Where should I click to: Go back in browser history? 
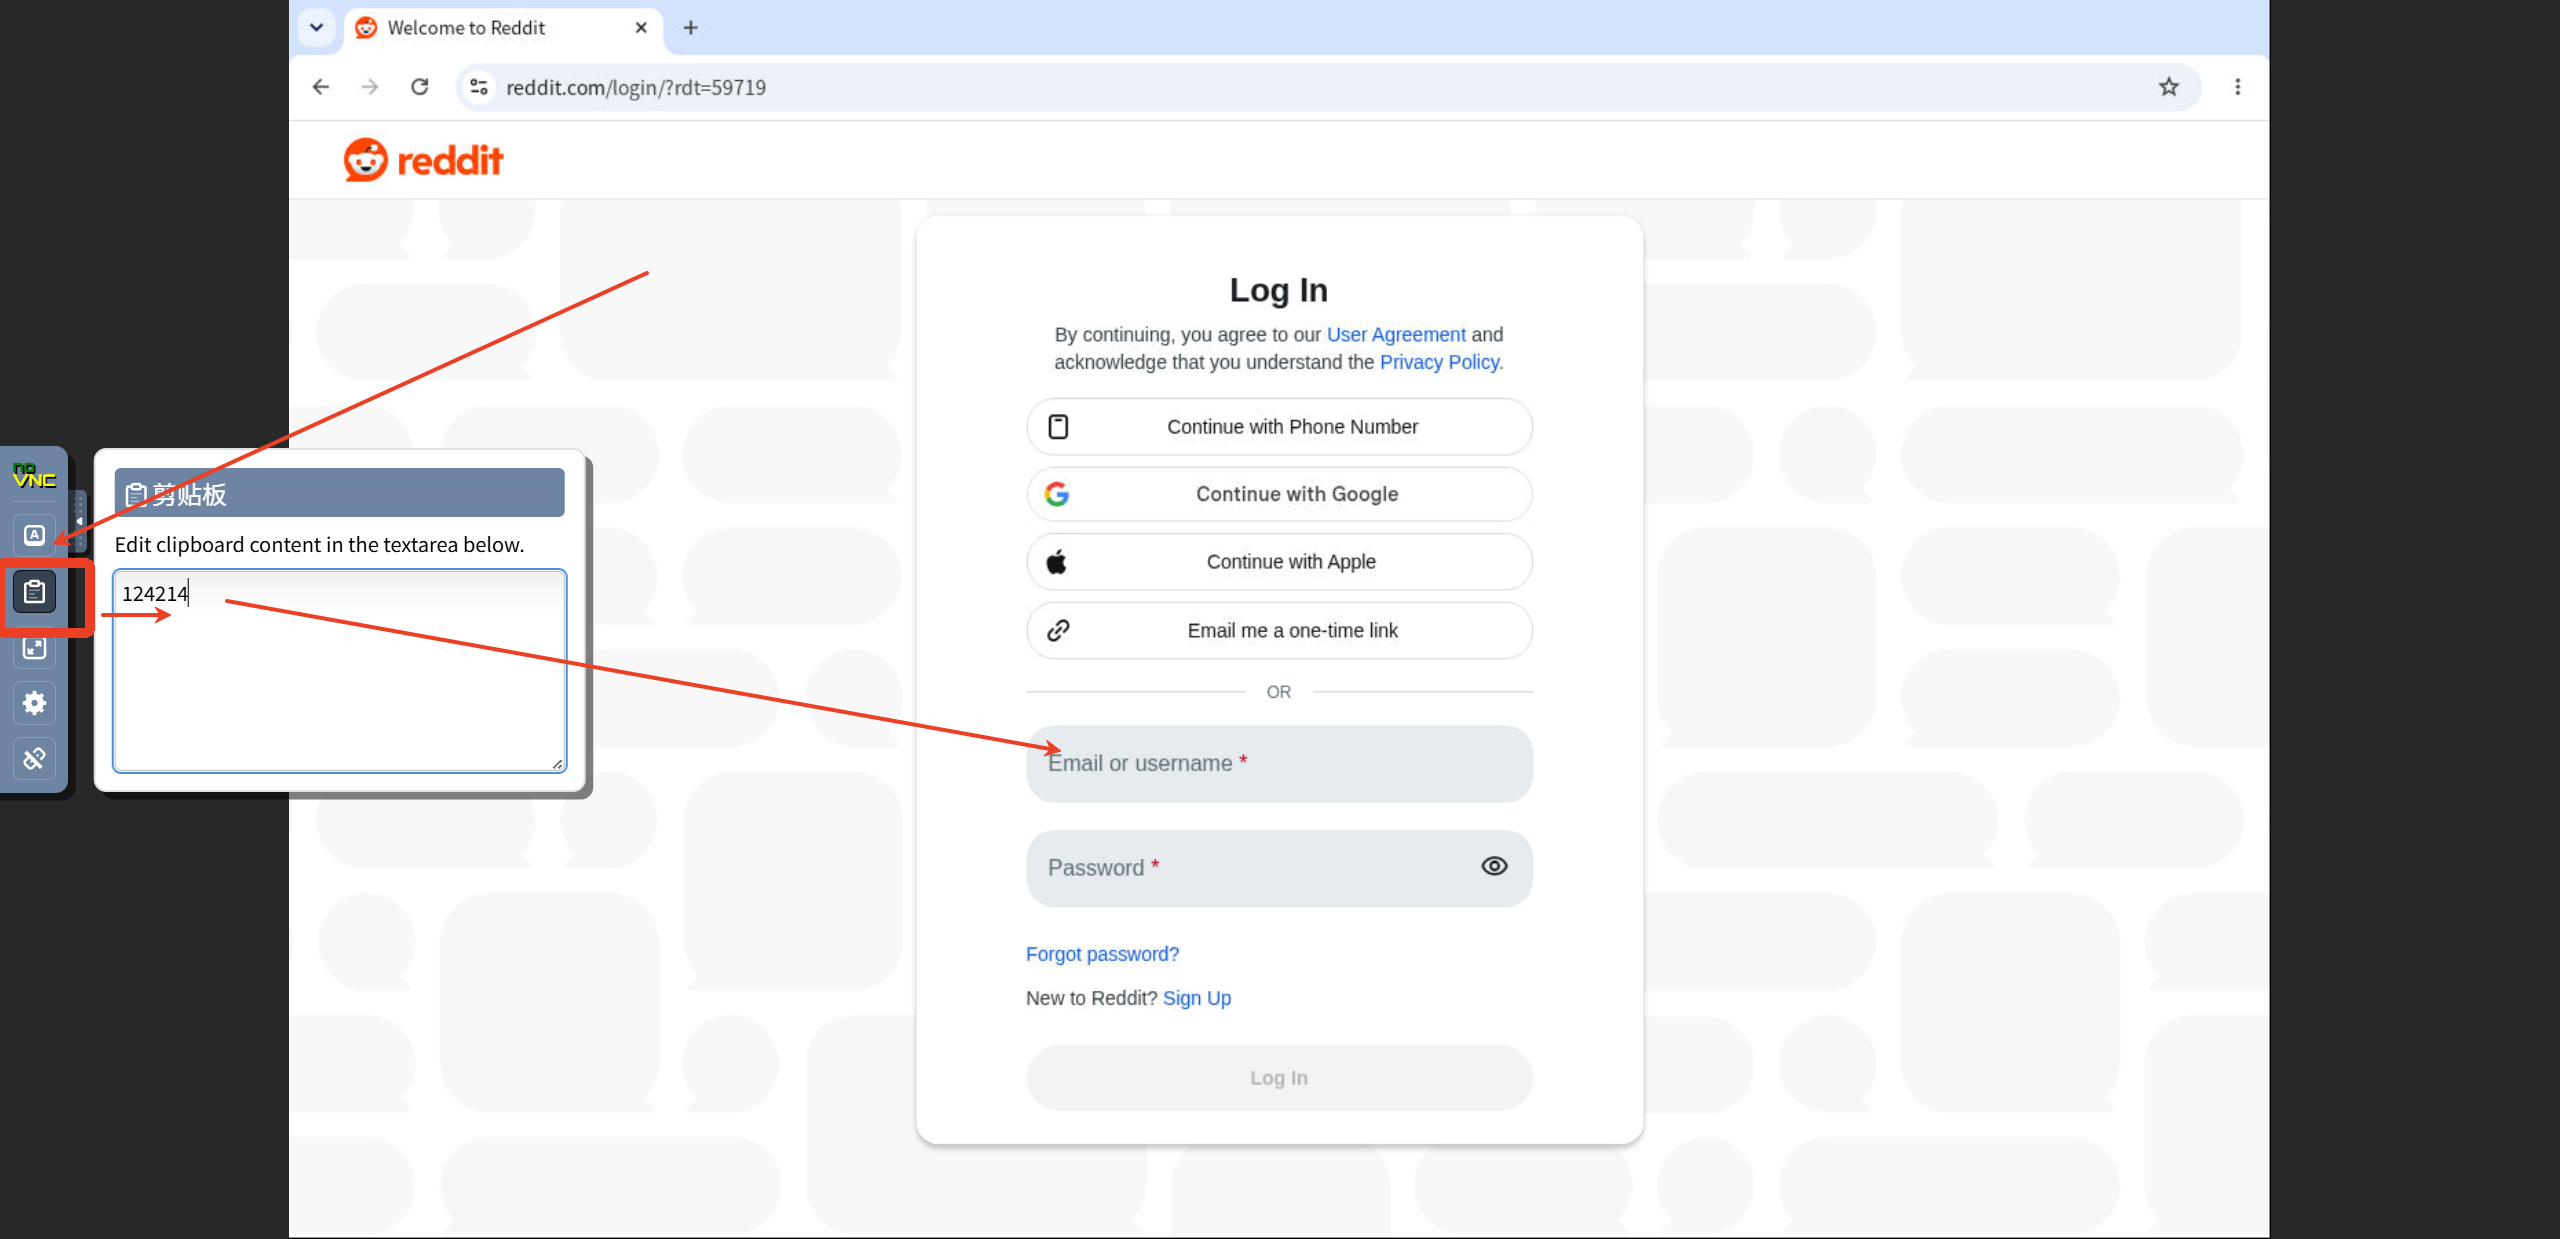[320, 87]
